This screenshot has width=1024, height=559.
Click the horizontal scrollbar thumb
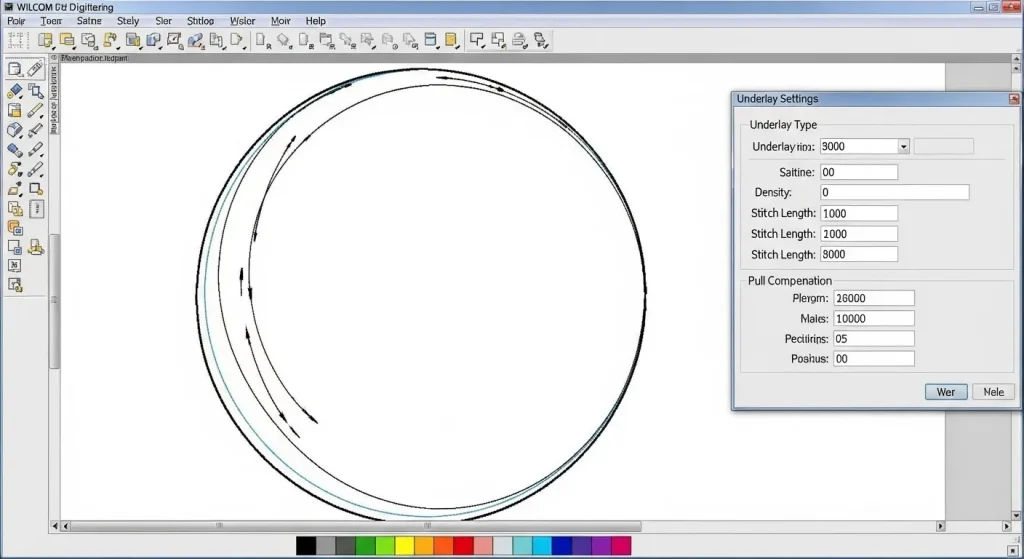356,526
